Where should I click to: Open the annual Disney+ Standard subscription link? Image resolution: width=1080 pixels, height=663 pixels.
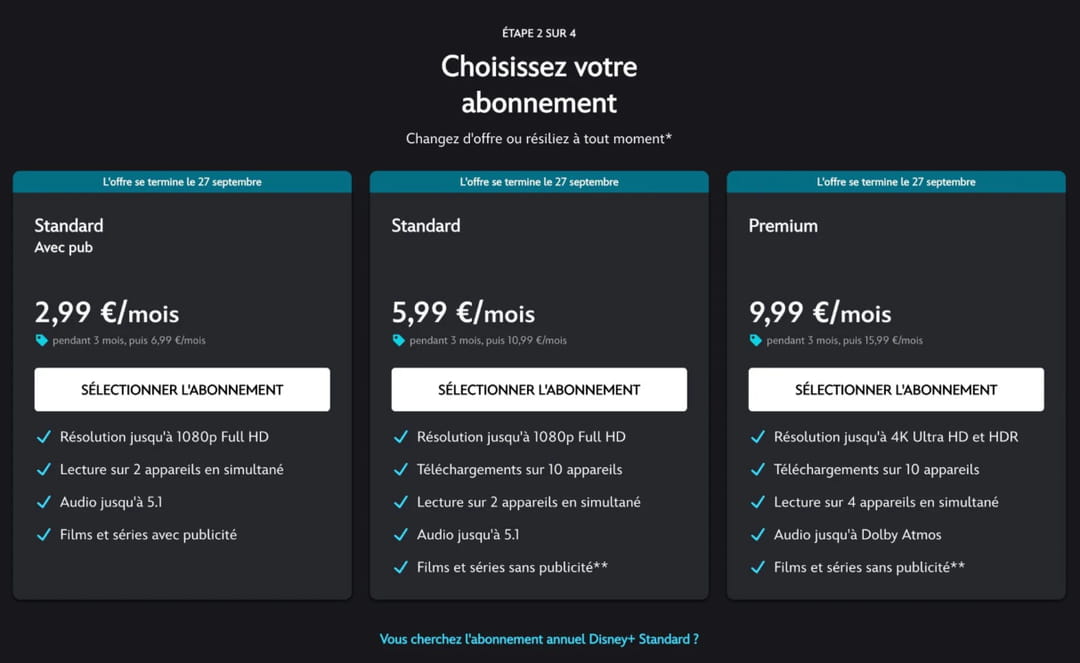pos(539,639)
